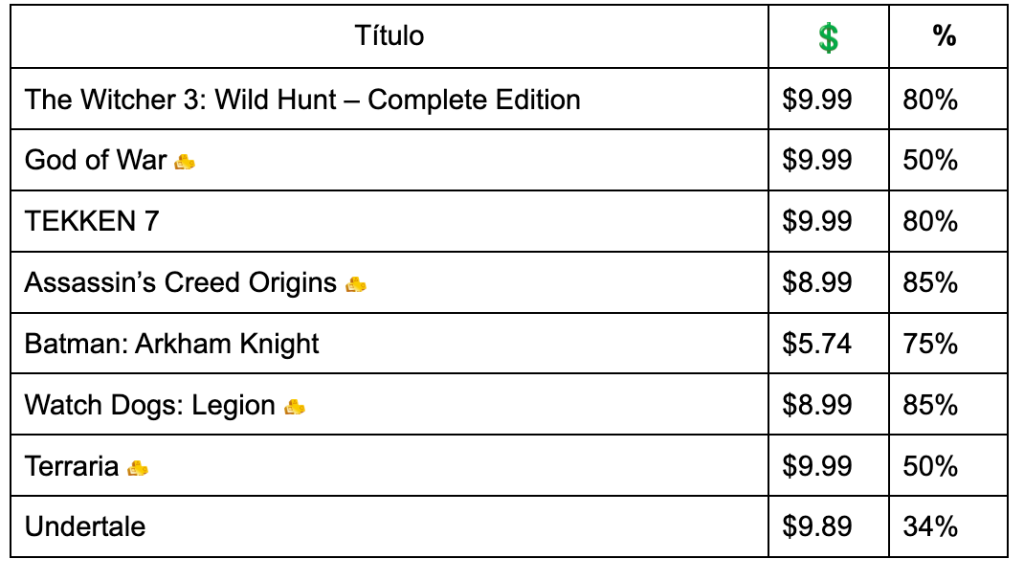The width and height of the screenshot is (1024, 581).
Task: Select the Batman: Arkham Knight title
Action: tap(172, 344)
